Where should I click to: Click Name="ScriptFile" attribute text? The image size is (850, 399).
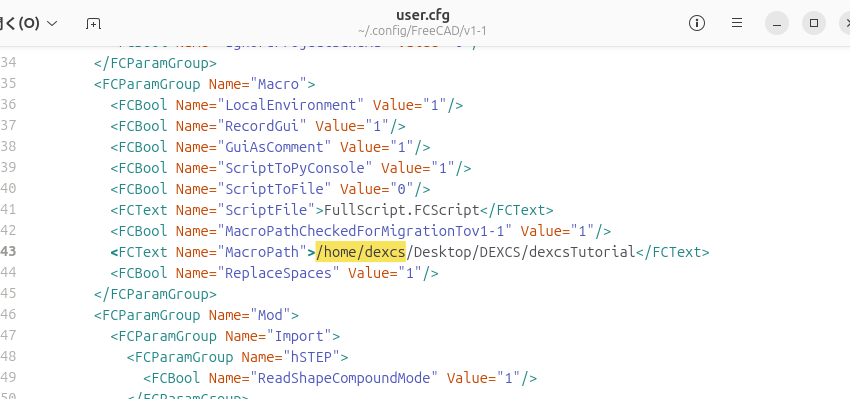(246, 210)
